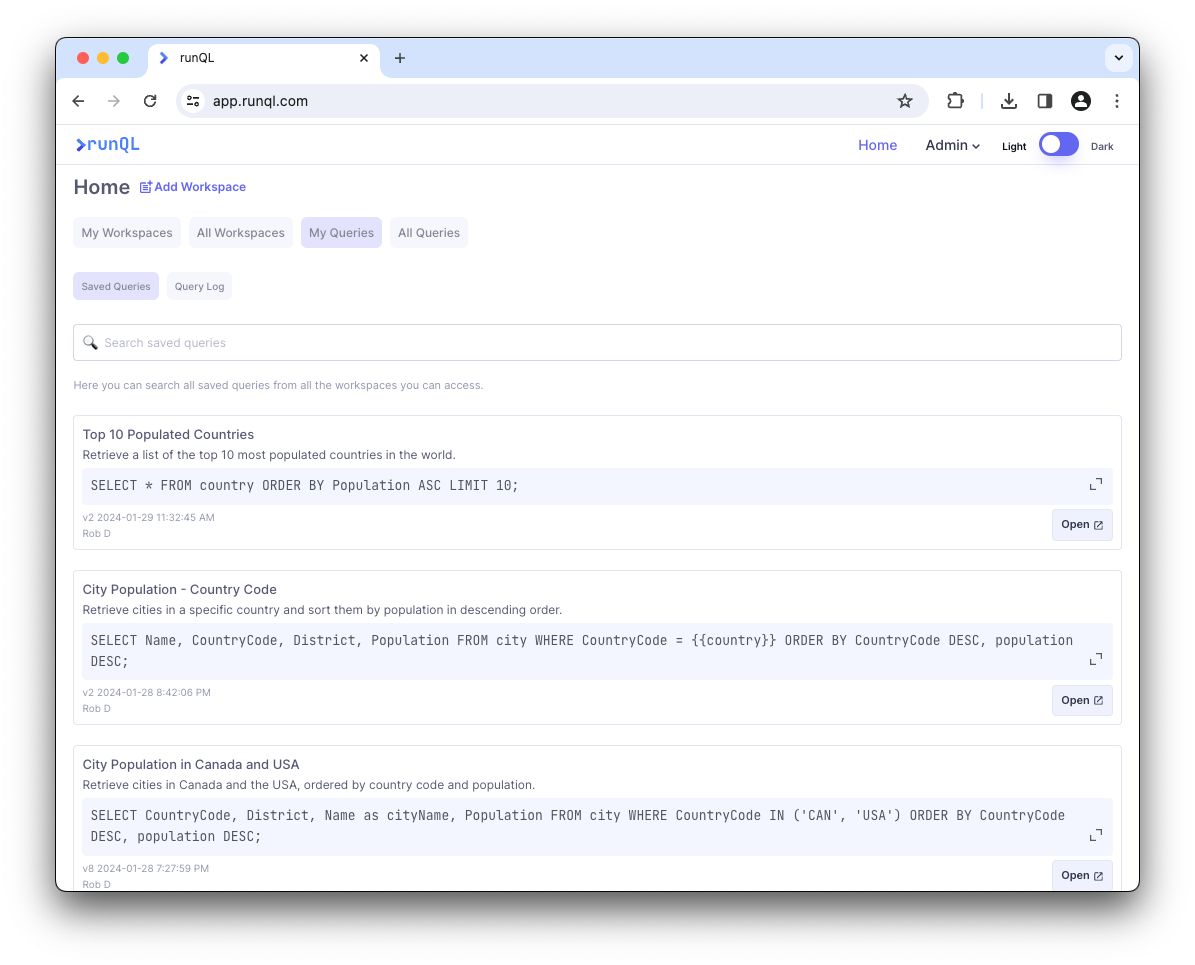Select the My Workspaces filter
The height and width of the screenshot is (965, 1195).
(x=126, y=232)
